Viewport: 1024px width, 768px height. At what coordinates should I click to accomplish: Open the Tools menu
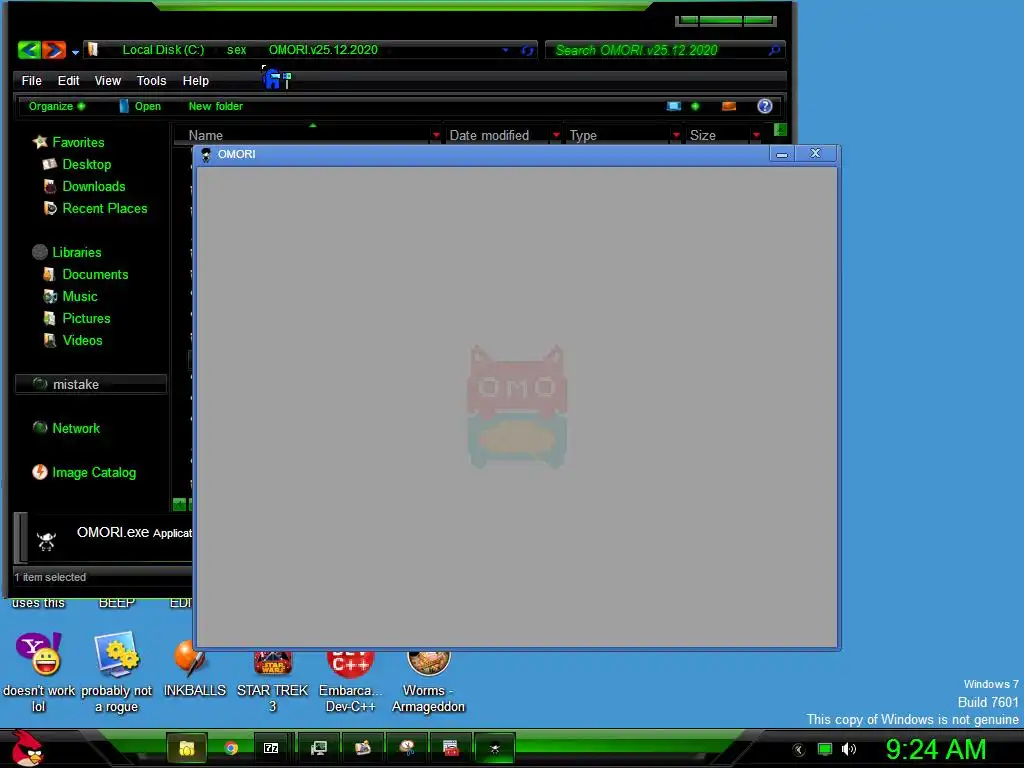coord(152,80)
